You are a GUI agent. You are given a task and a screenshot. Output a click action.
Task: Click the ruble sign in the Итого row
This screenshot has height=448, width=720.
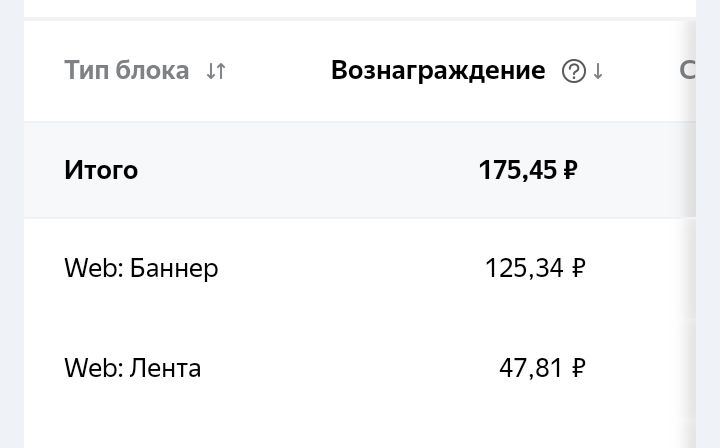pyautogui.click(x=570, y=170)
